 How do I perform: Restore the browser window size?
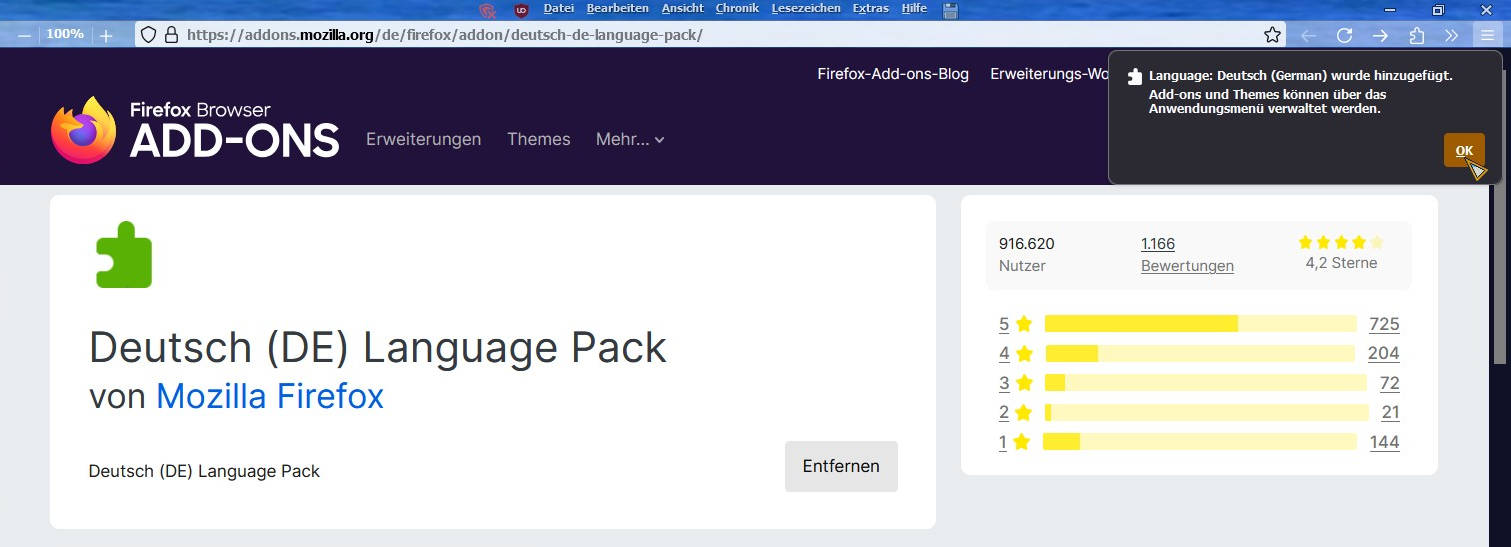click(x=1438, y=9)
